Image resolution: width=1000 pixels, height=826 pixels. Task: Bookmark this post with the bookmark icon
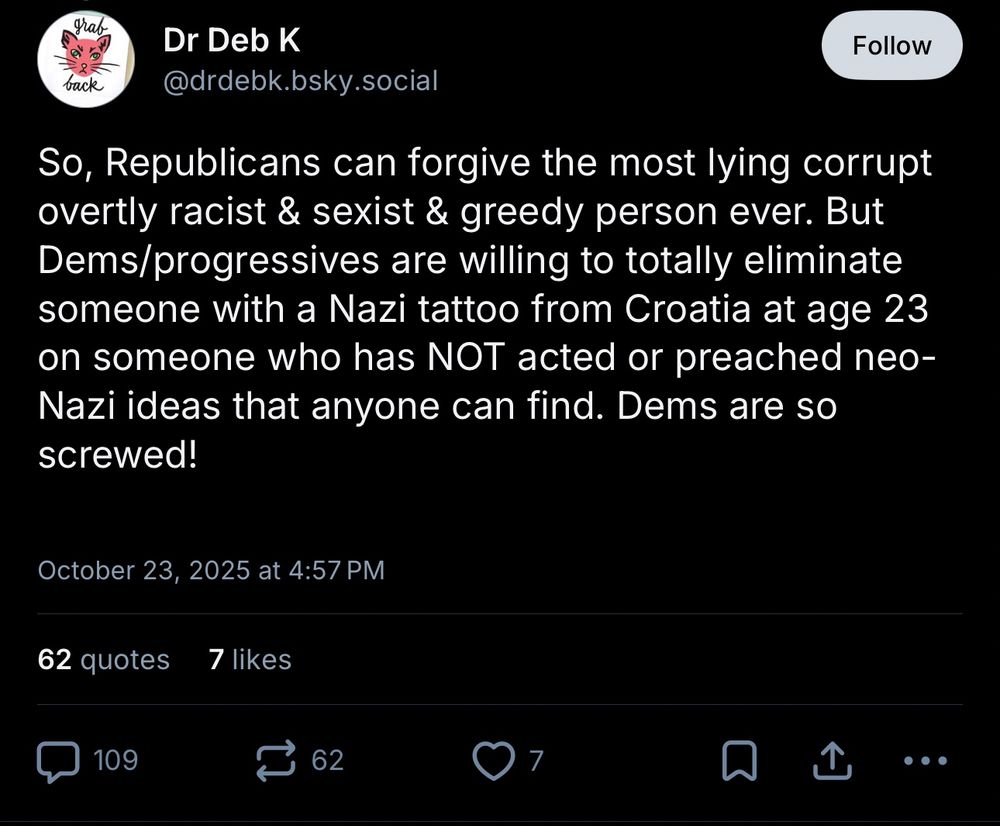(738, 760)
